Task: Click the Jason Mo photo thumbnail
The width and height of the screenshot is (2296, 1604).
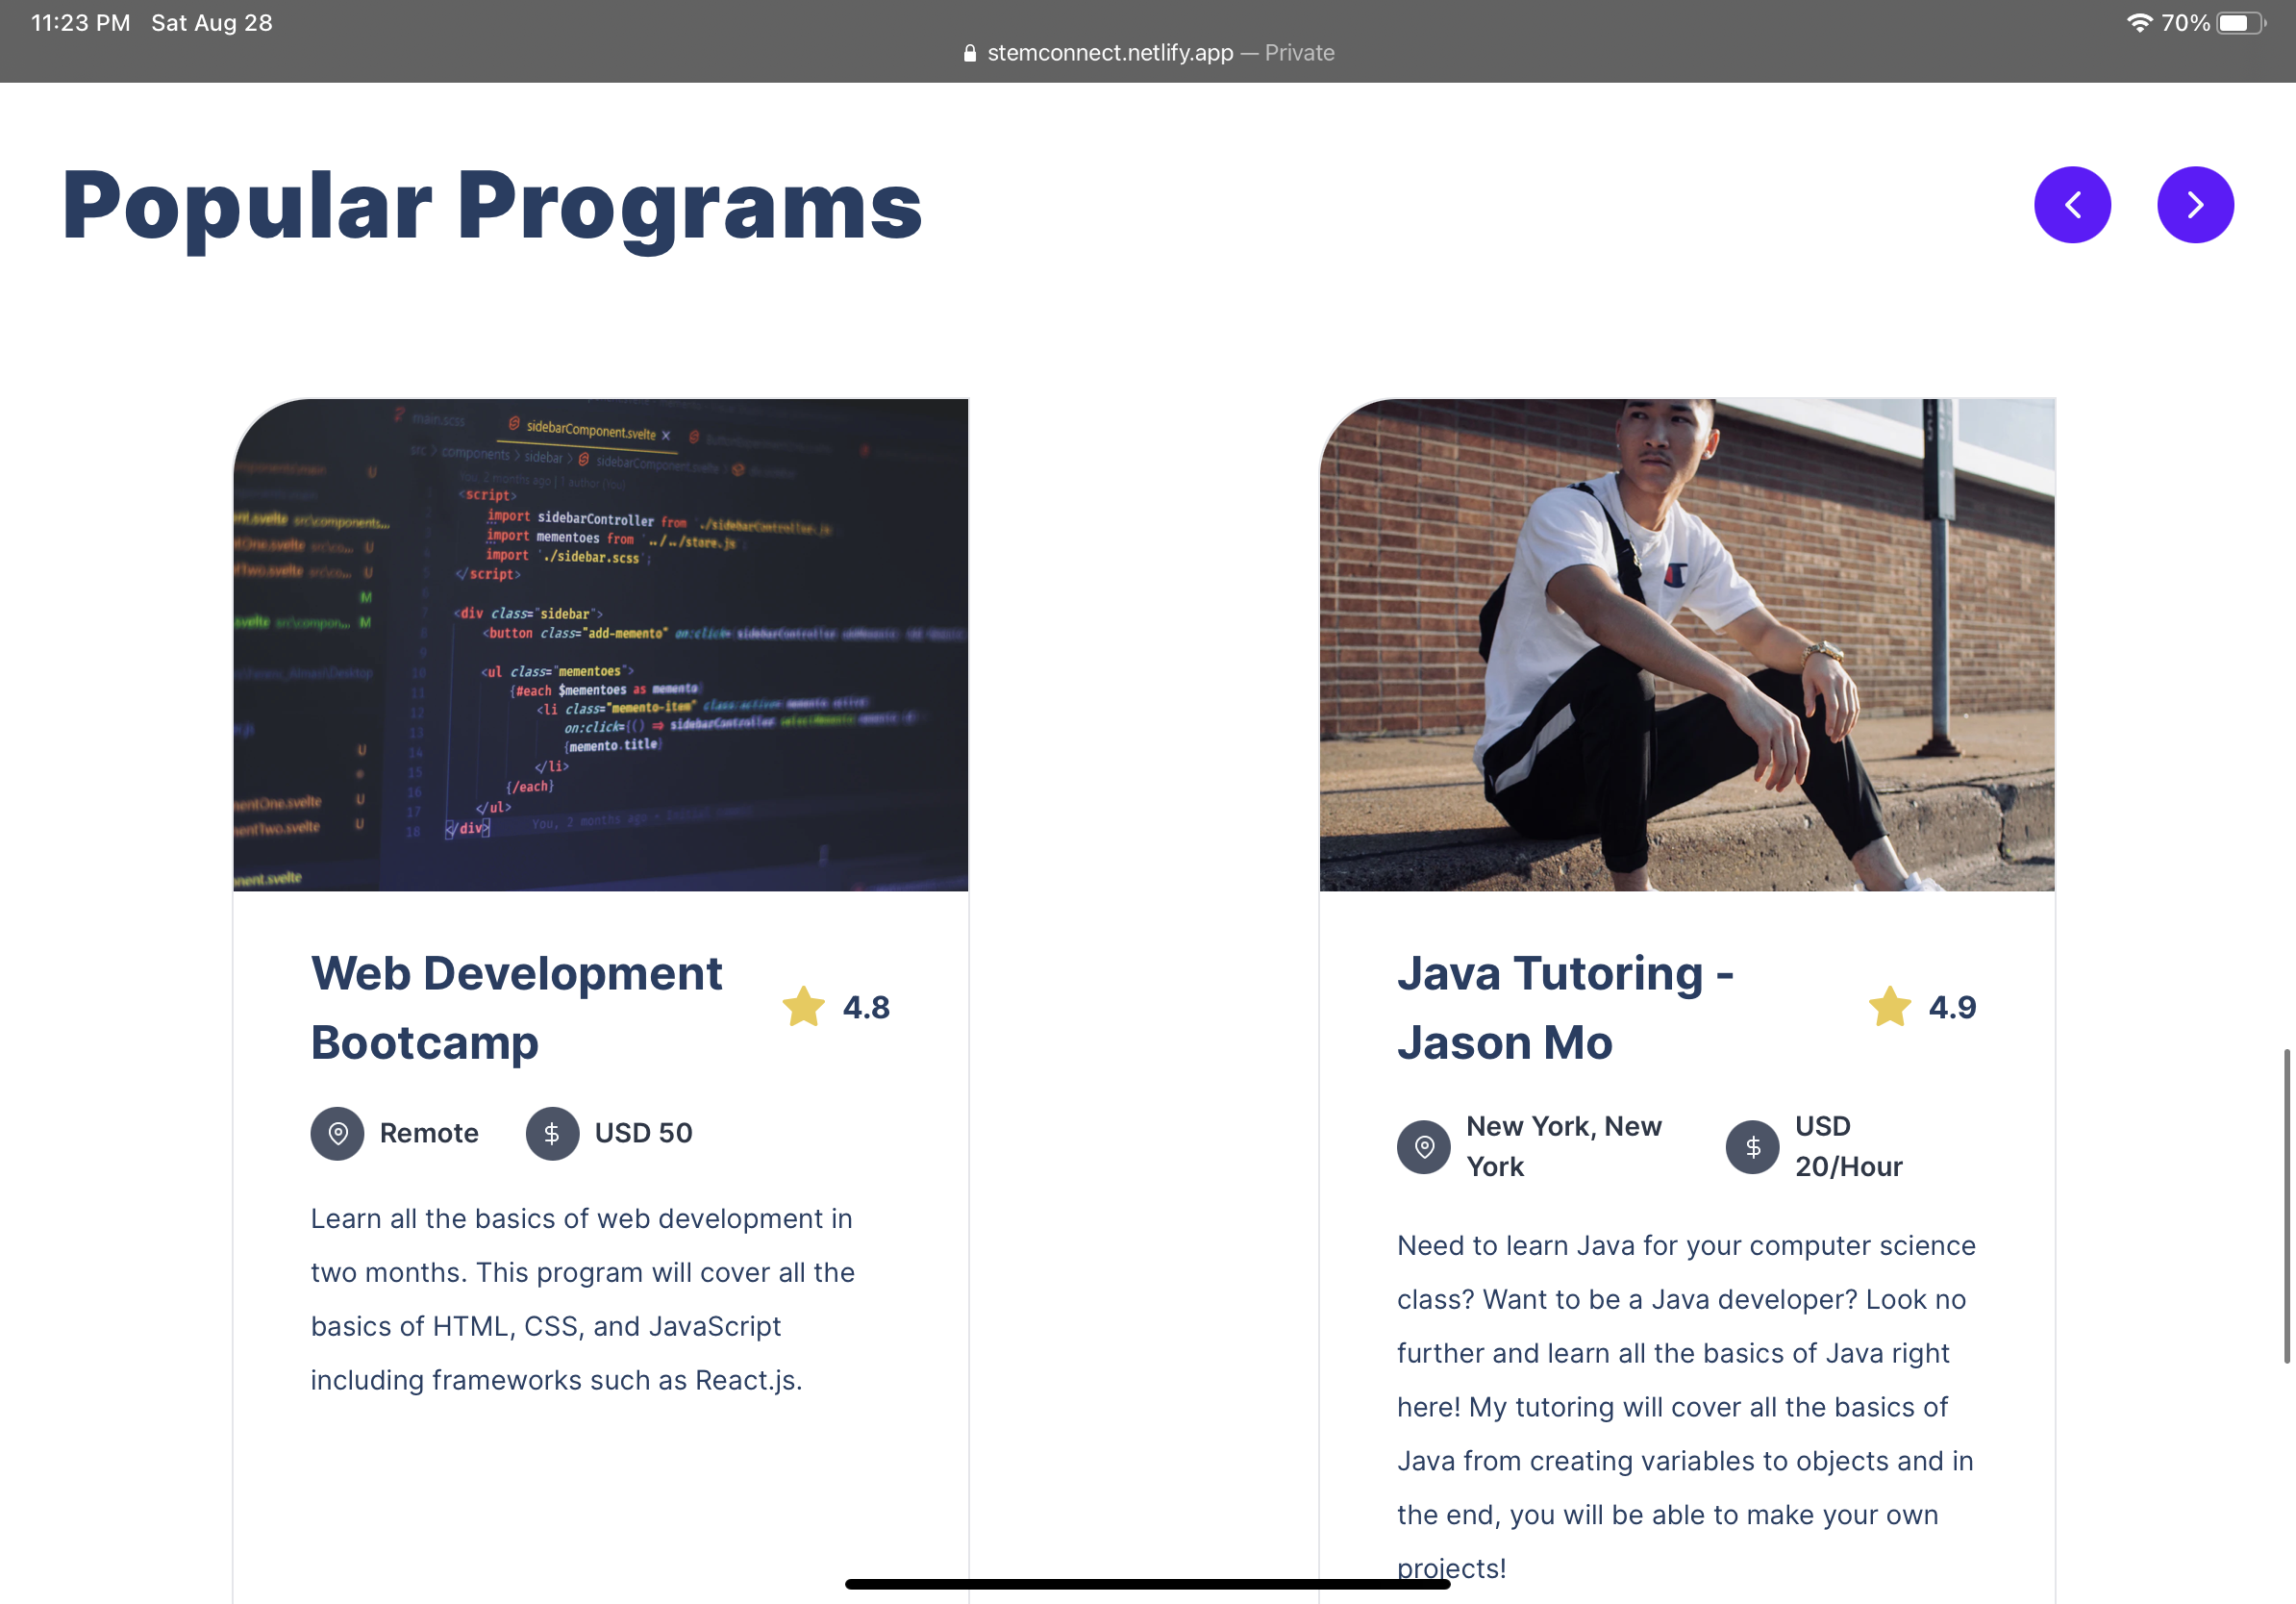Action: pos(1687,645)
